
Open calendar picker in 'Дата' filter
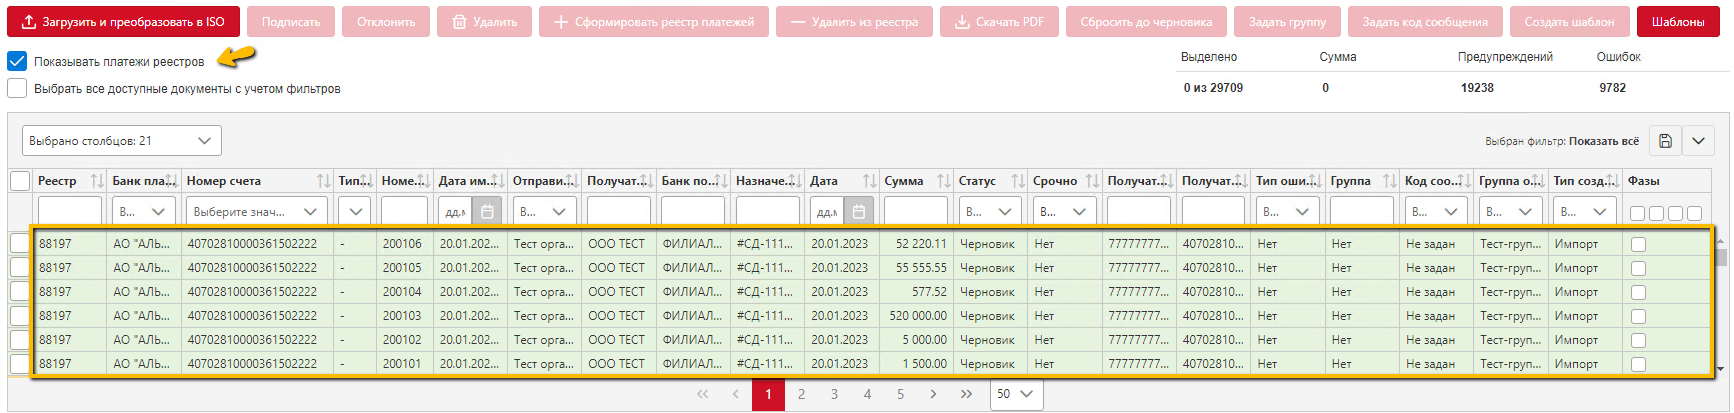859,212
